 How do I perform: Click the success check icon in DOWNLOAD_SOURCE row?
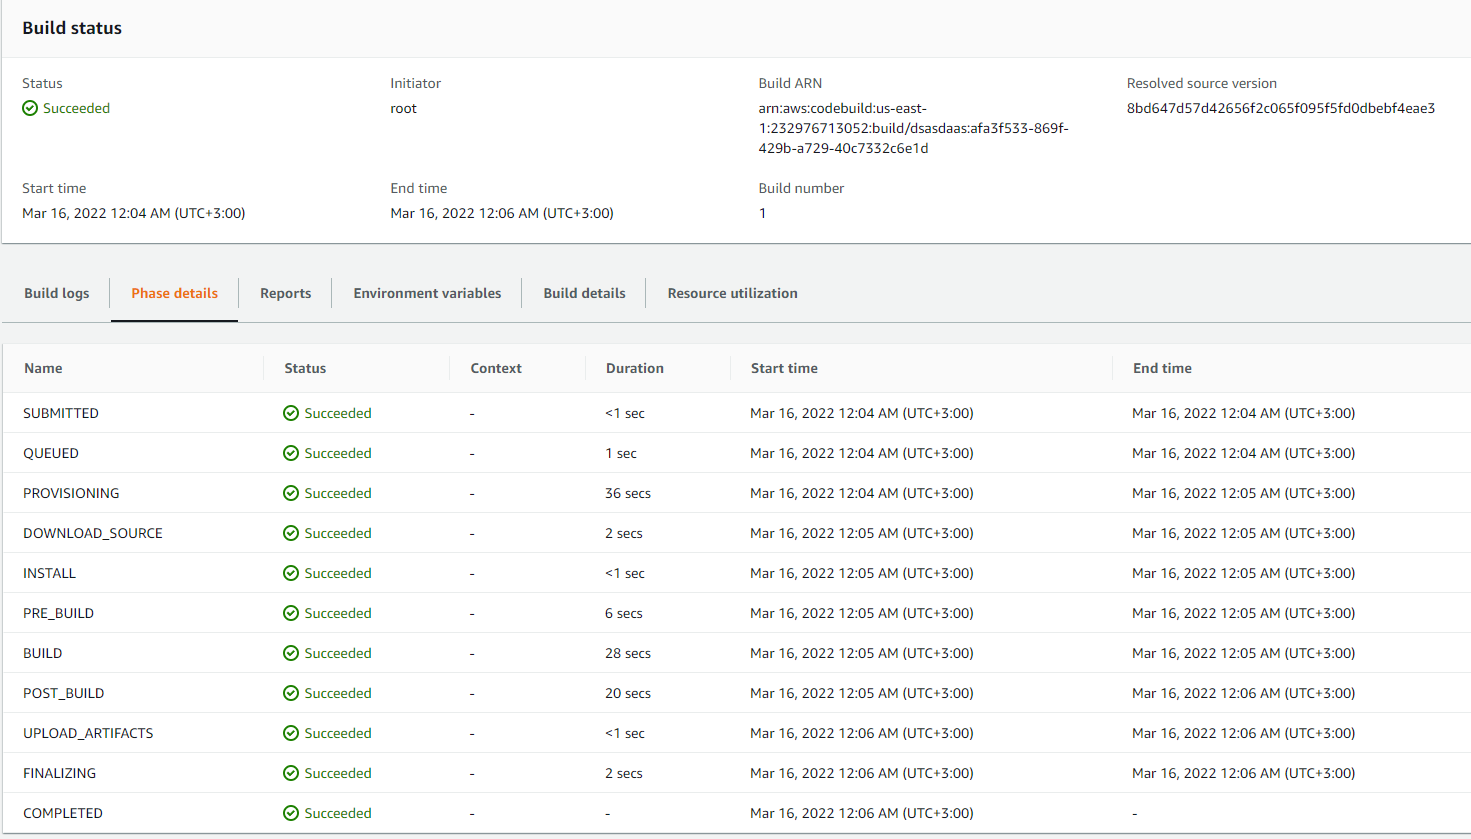pos(291,533)
